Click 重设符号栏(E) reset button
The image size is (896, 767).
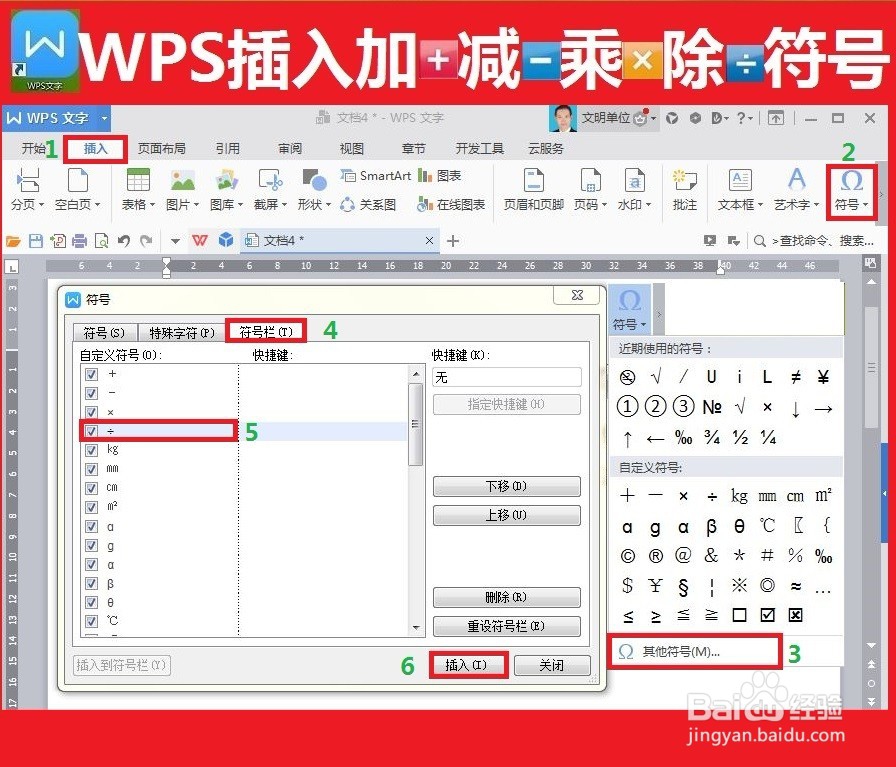point(507,626)
